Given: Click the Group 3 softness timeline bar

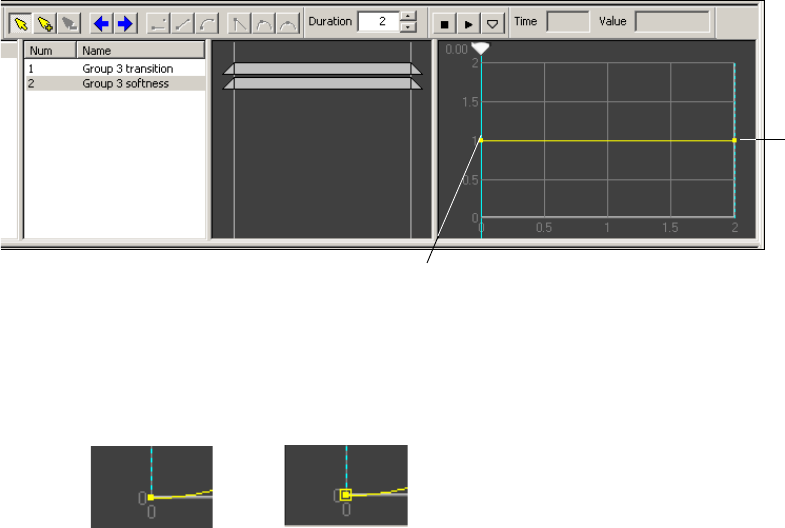Looking at the screenshot, I should point(322,84).
